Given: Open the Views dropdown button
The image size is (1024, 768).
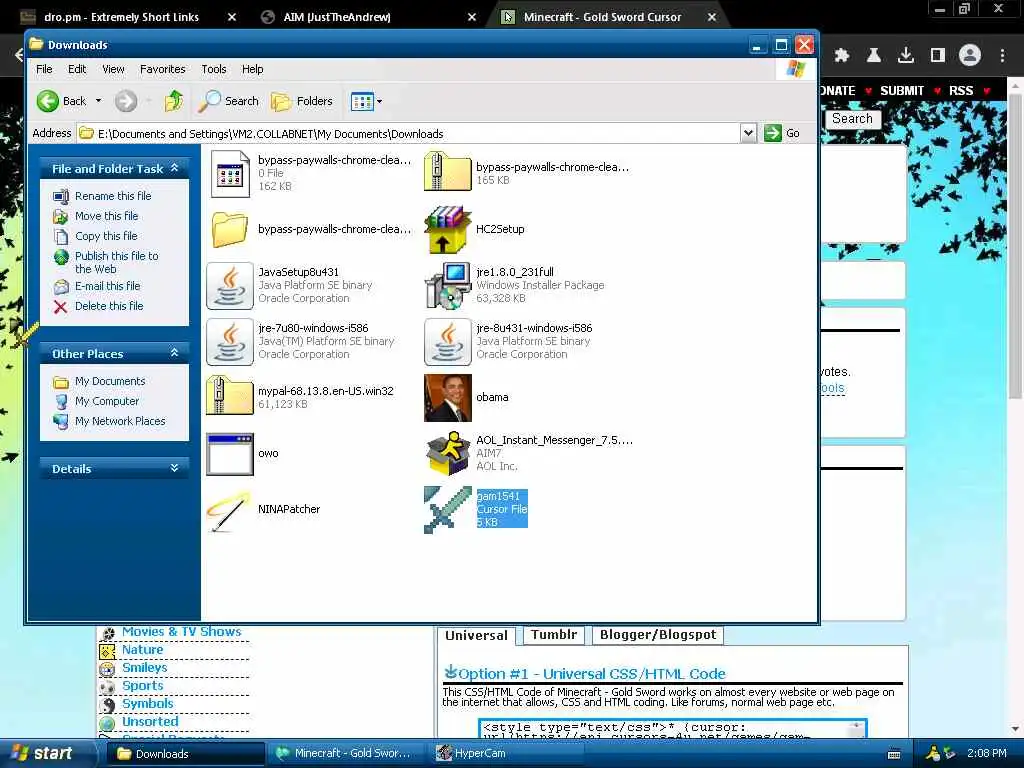Looking at the screenshot, I should click(366, 101).
